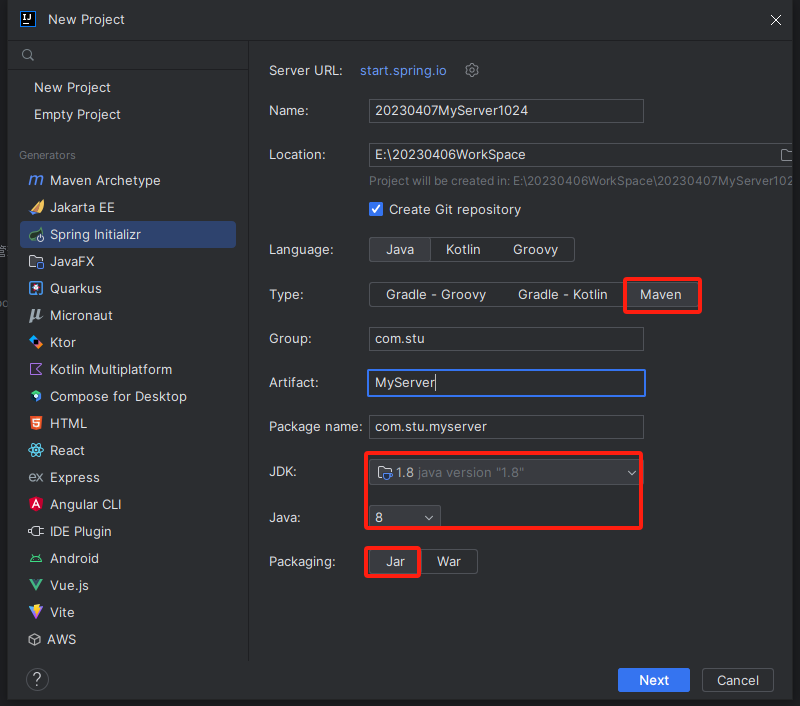
Task: Click the search icon in the sidebar
Action: click(28, 55)
